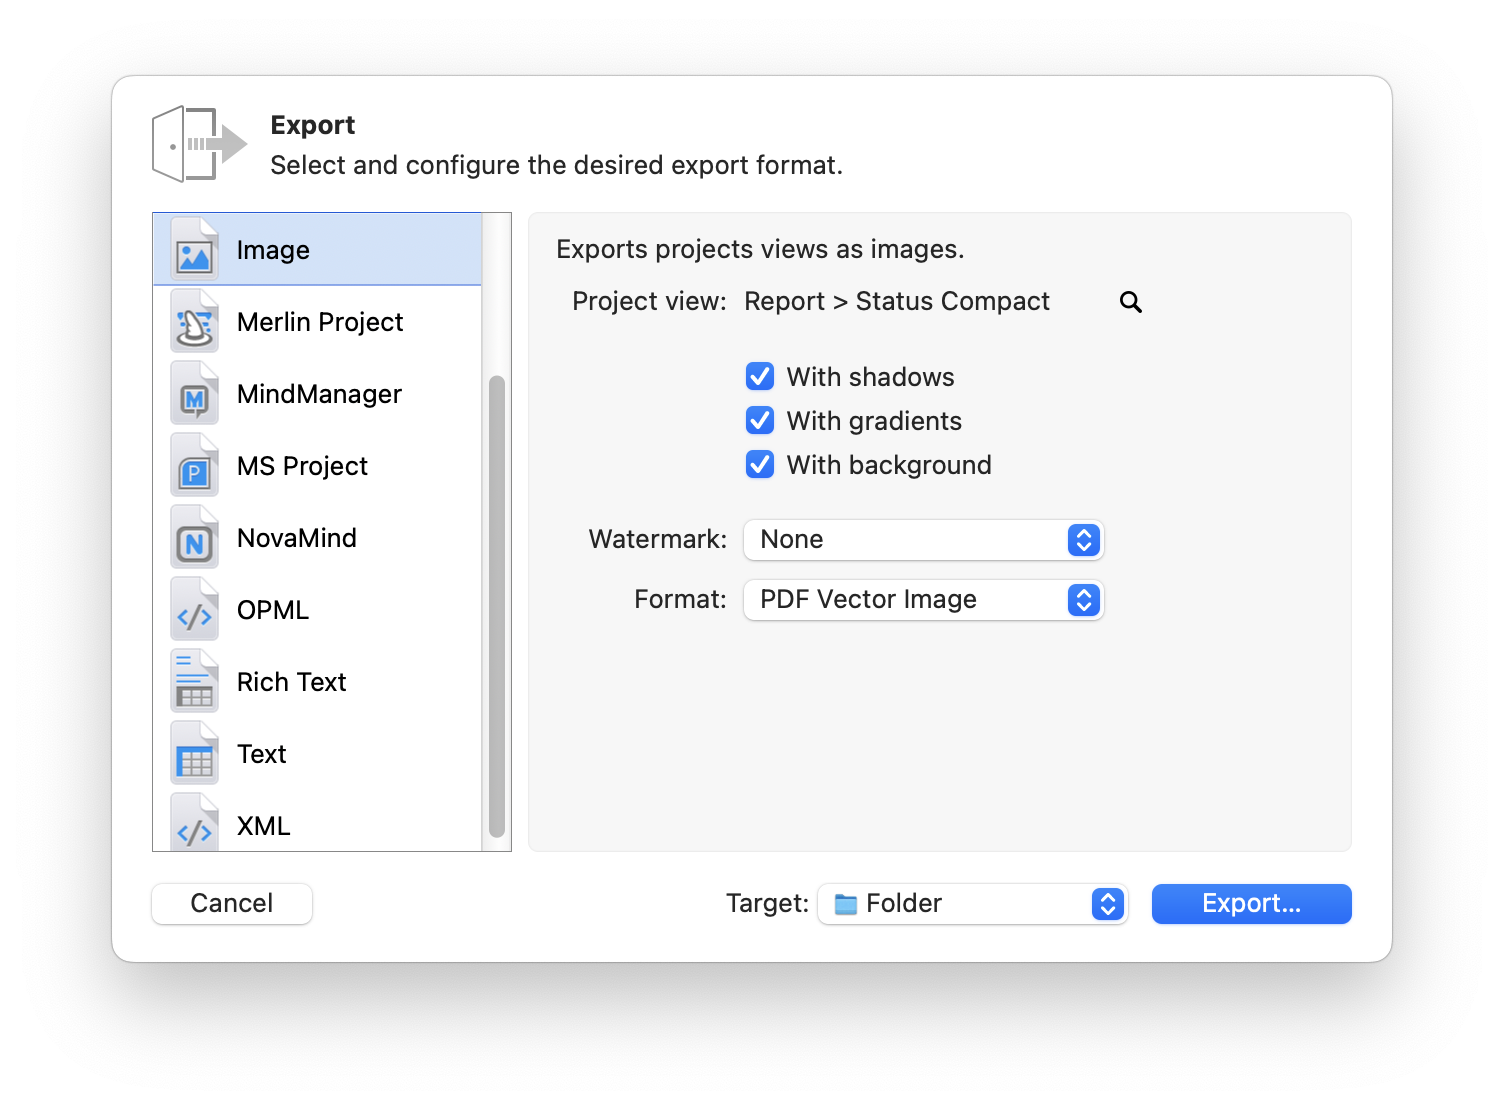Click the Cancel button
Screen dimensions: 1504x1110
click(x=231, y=903)
